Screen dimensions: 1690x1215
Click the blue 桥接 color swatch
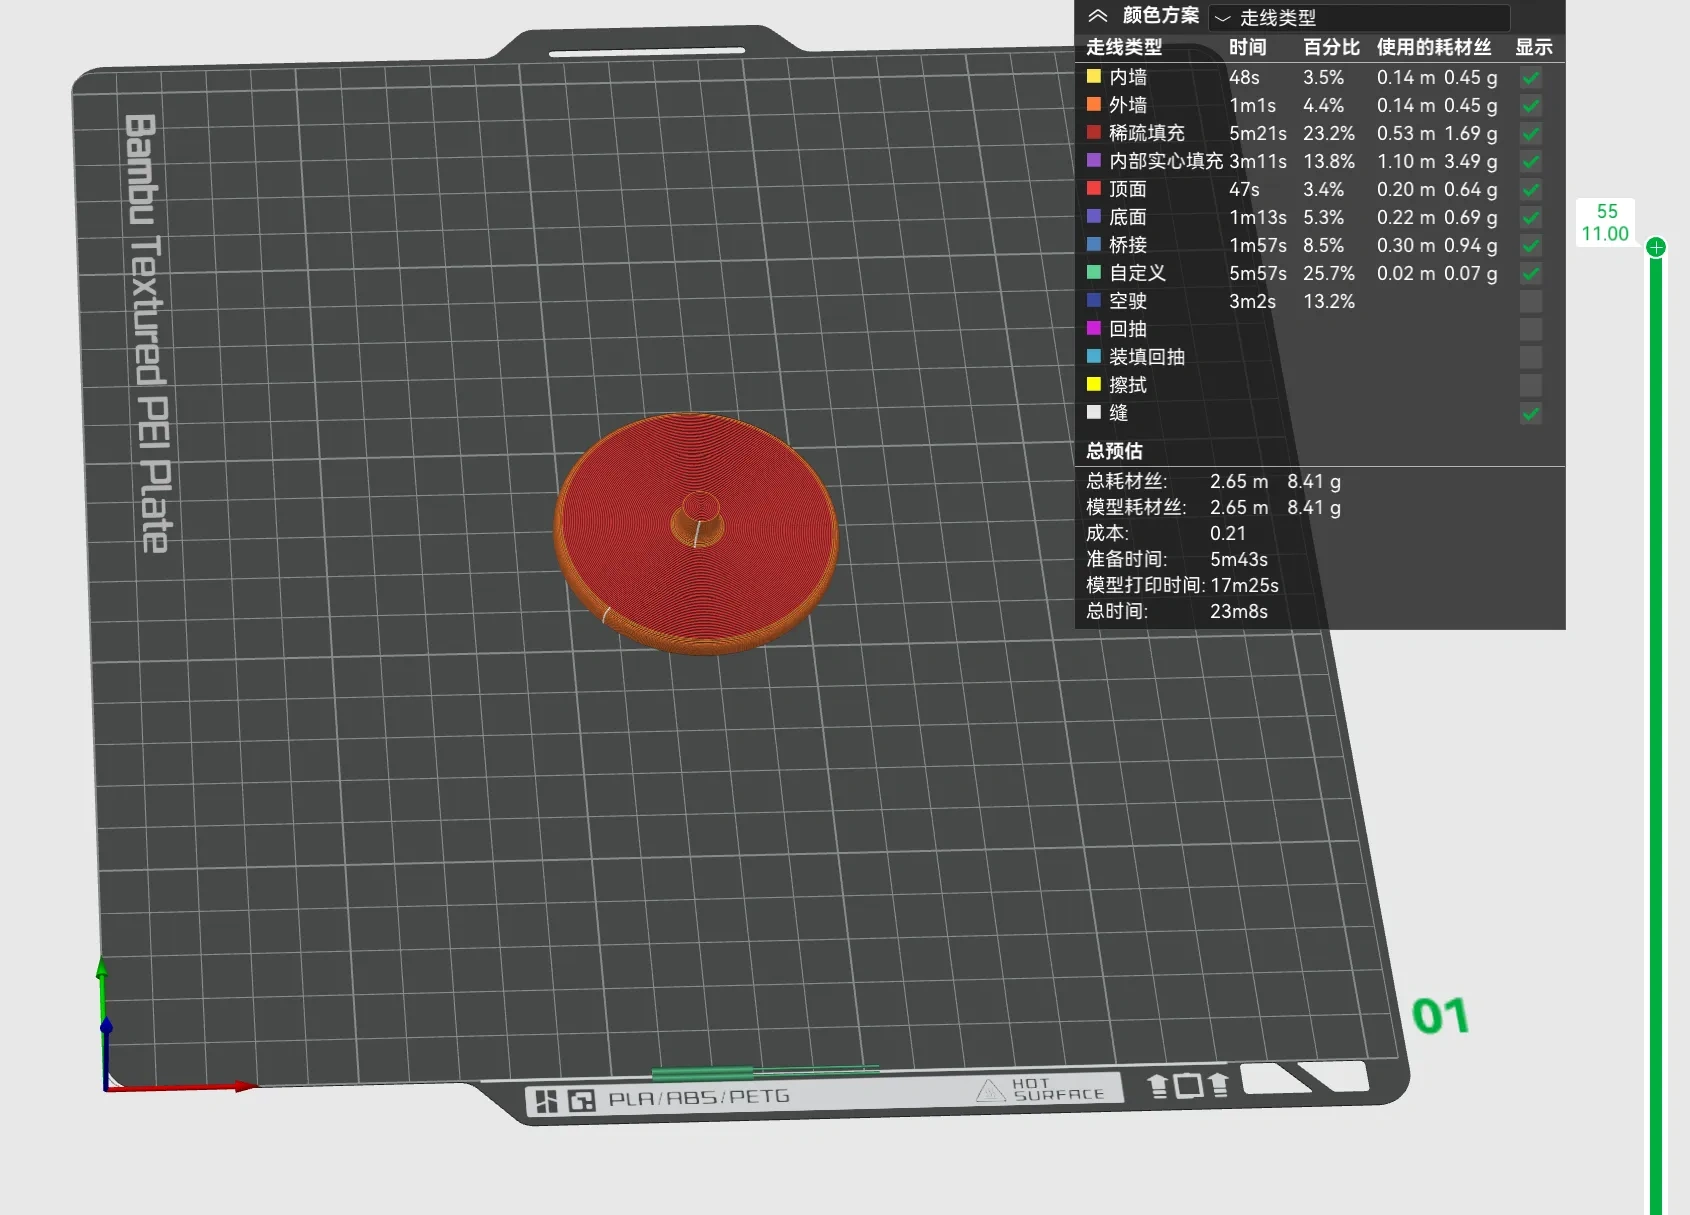[x=1094, y=244]
